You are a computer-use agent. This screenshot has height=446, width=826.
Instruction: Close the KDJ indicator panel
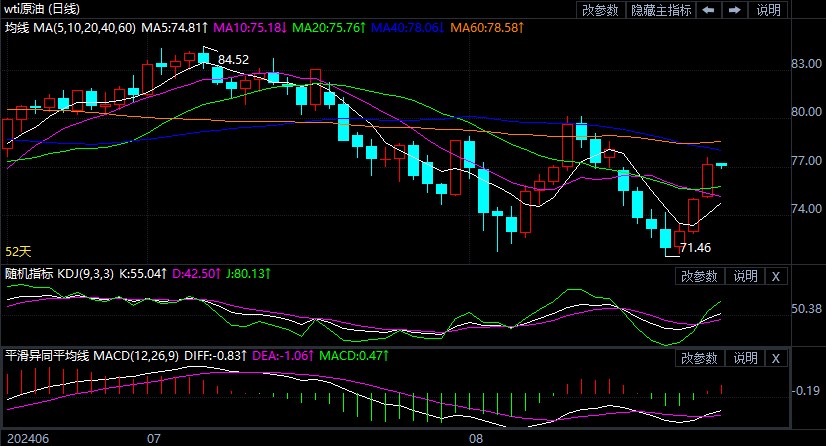tap(775, 276)
